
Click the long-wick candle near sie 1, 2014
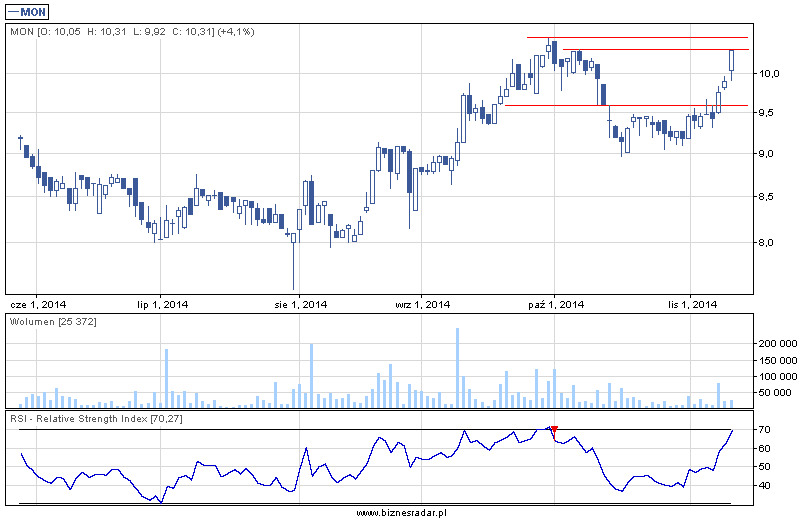[293, 262]
